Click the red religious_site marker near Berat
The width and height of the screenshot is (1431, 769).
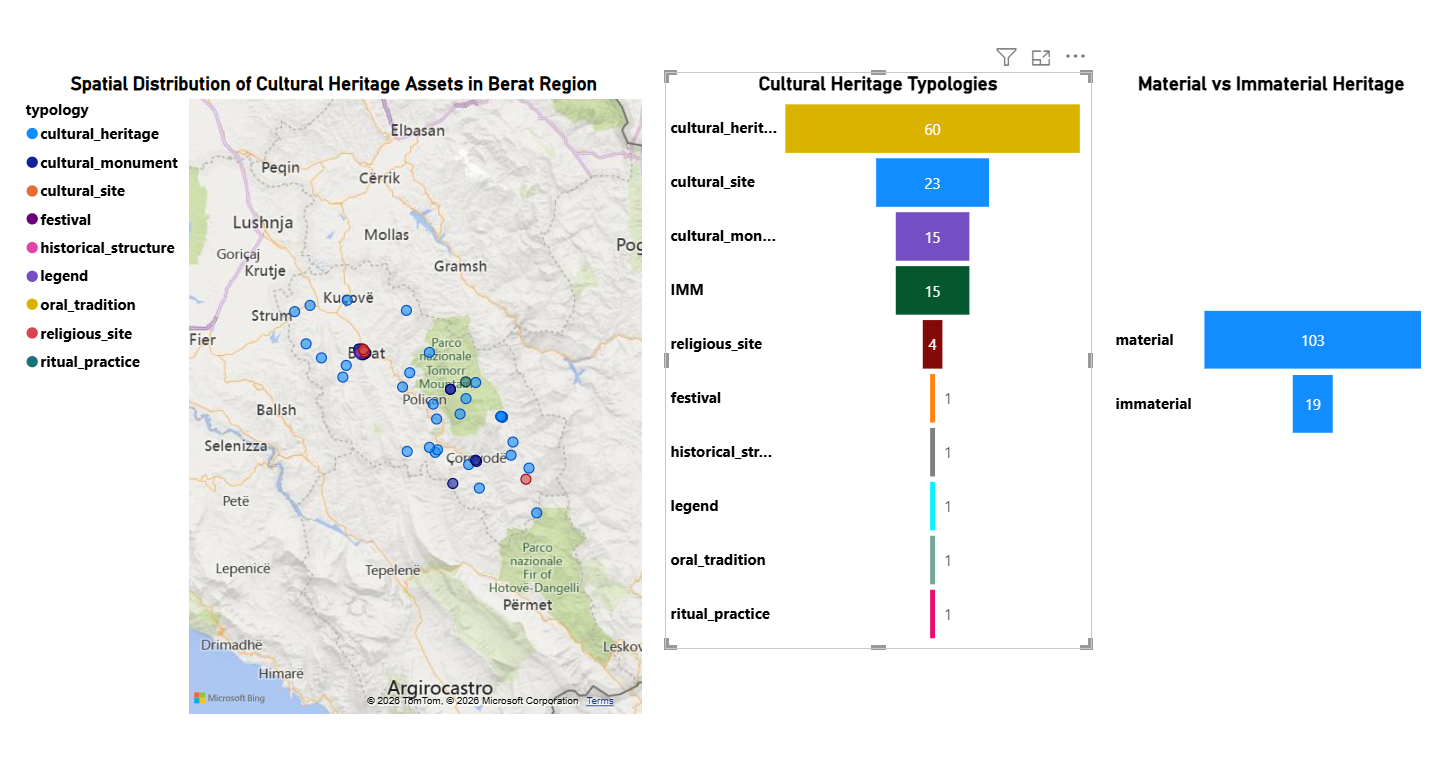coord(363,351)
